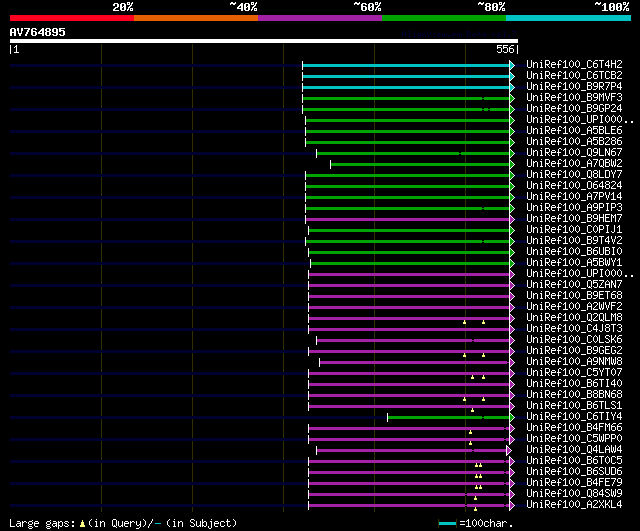
Task: Select the UniRef100_Q8LDY7 label
Action: [x=574, y=175]
